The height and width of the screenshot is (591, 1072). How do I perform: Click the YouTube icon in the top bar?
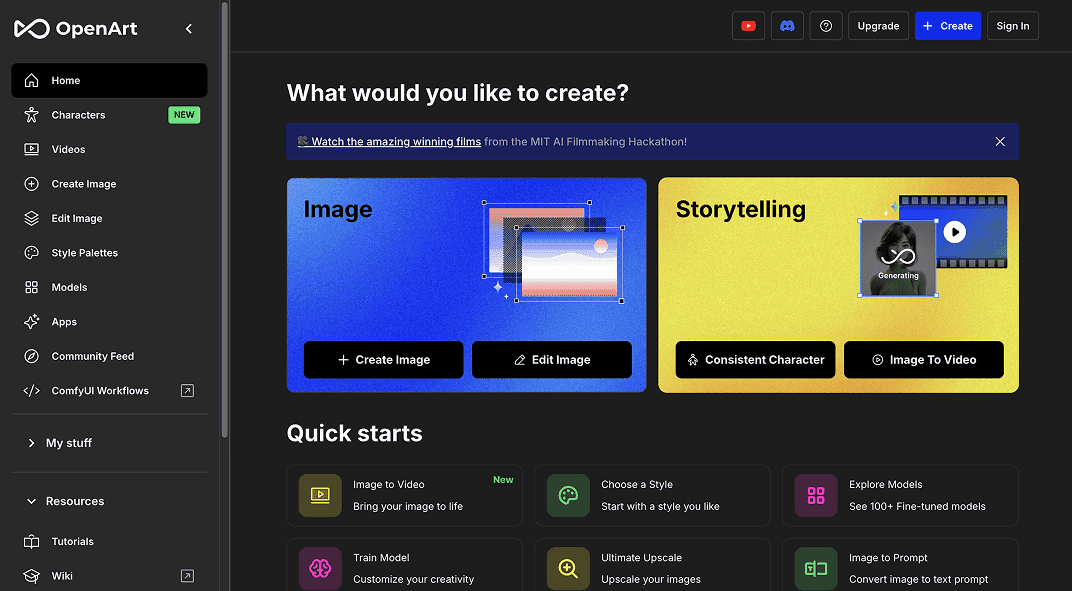pos(748,25)
